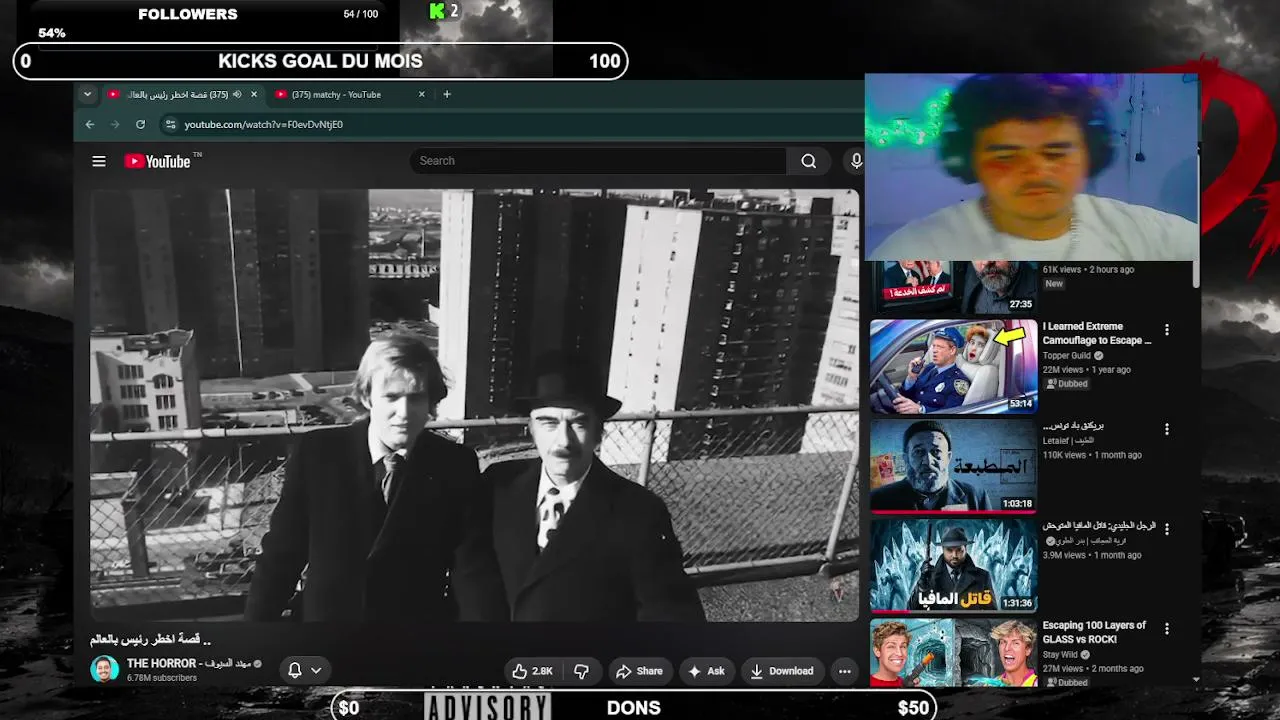The image size is (1280, 720).
Task: Open options for the Letaief video
Action: (x=1166, y=429)
